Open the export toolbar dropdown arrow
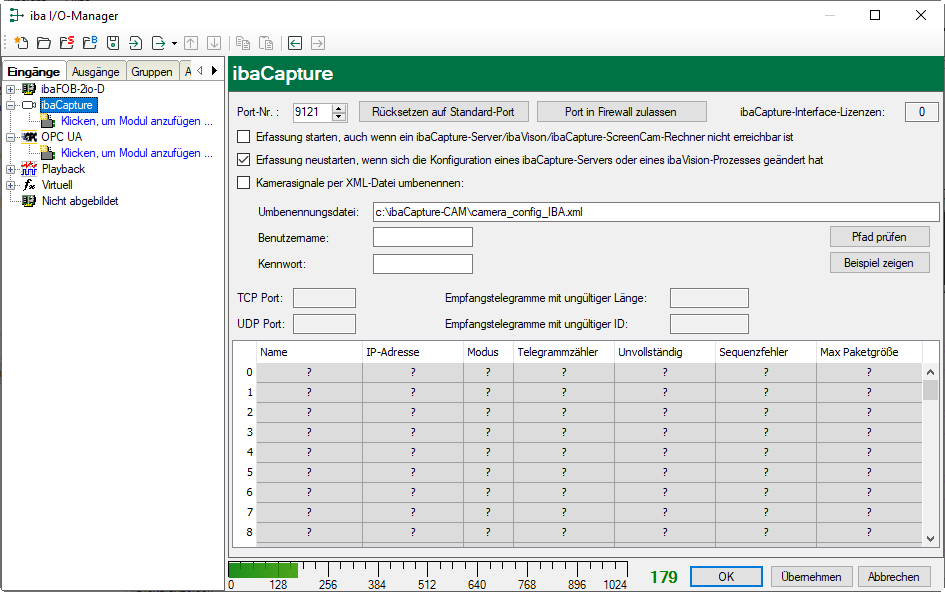 click(174, 43)
